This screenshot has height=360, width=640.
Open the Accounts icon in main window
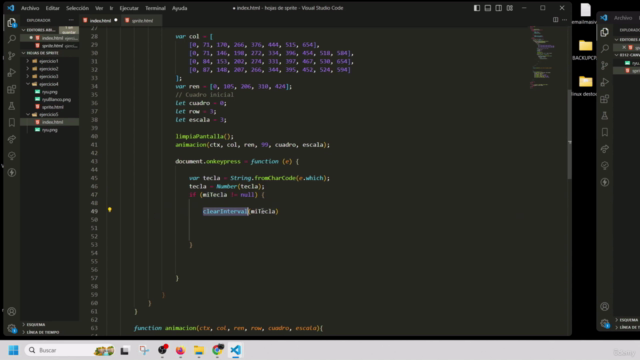11,311
